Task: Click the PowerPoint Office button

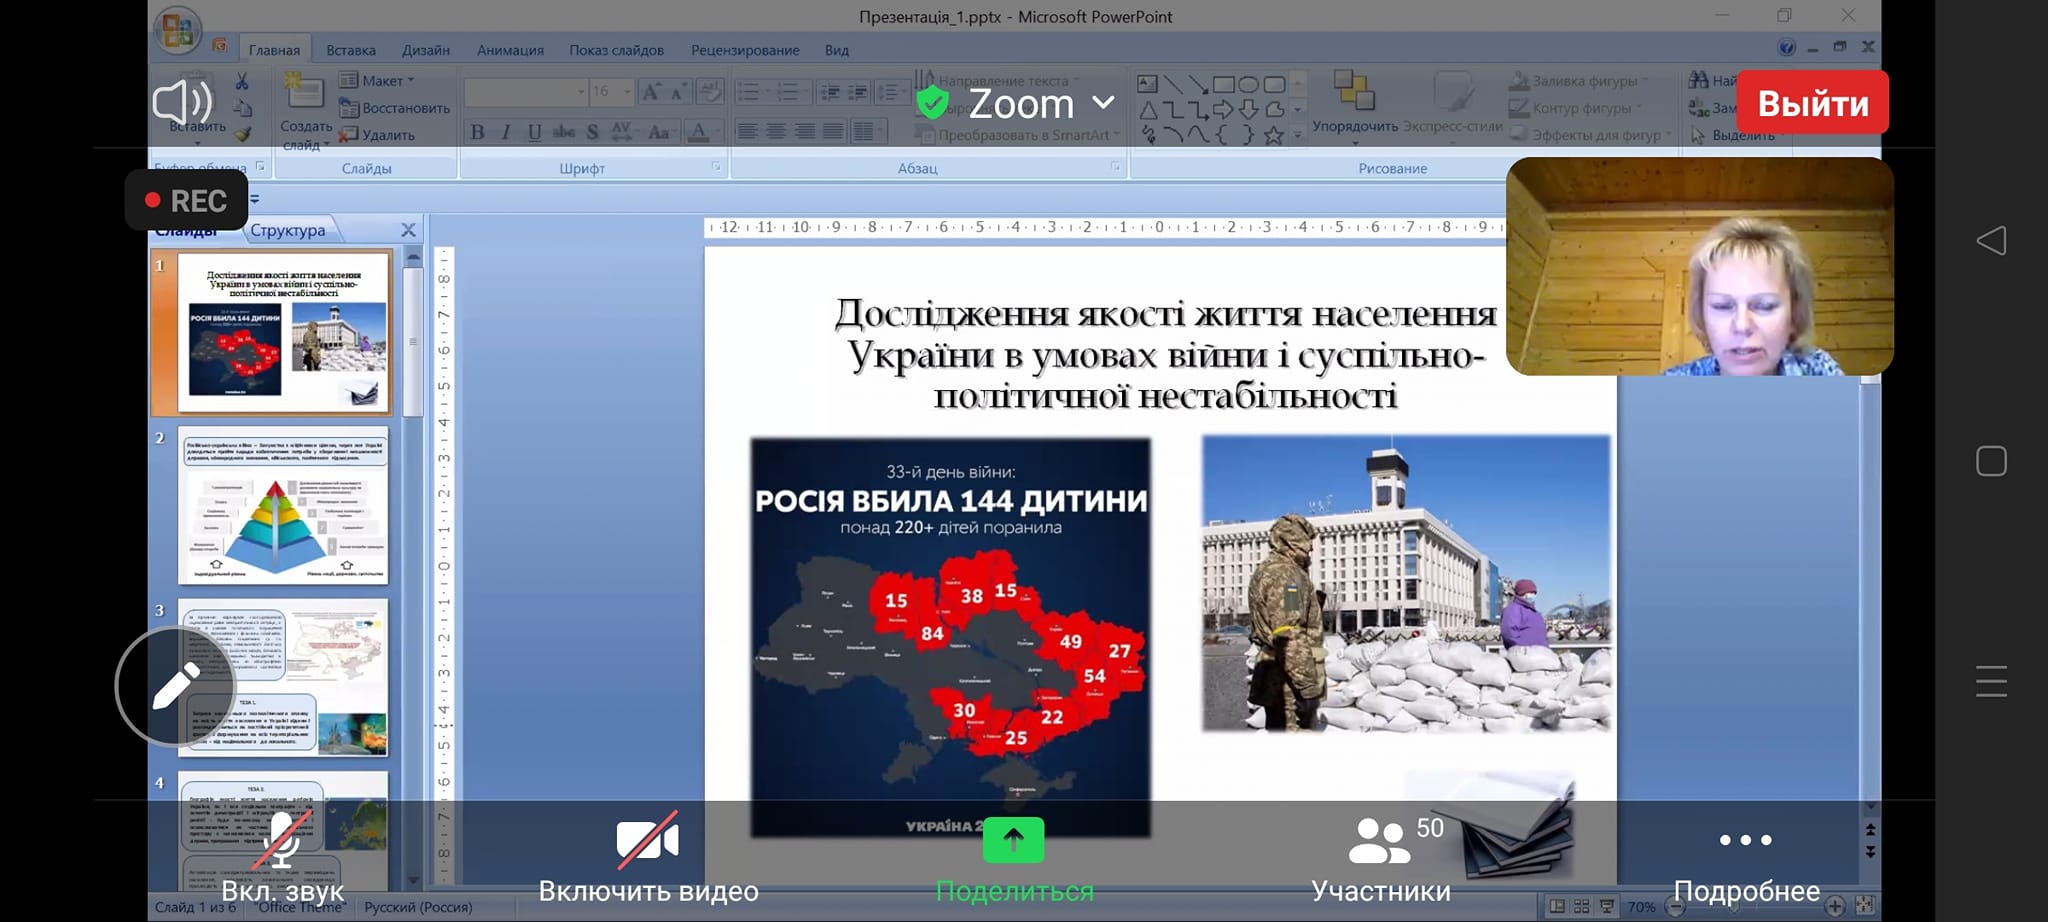Action: (177, 28)
